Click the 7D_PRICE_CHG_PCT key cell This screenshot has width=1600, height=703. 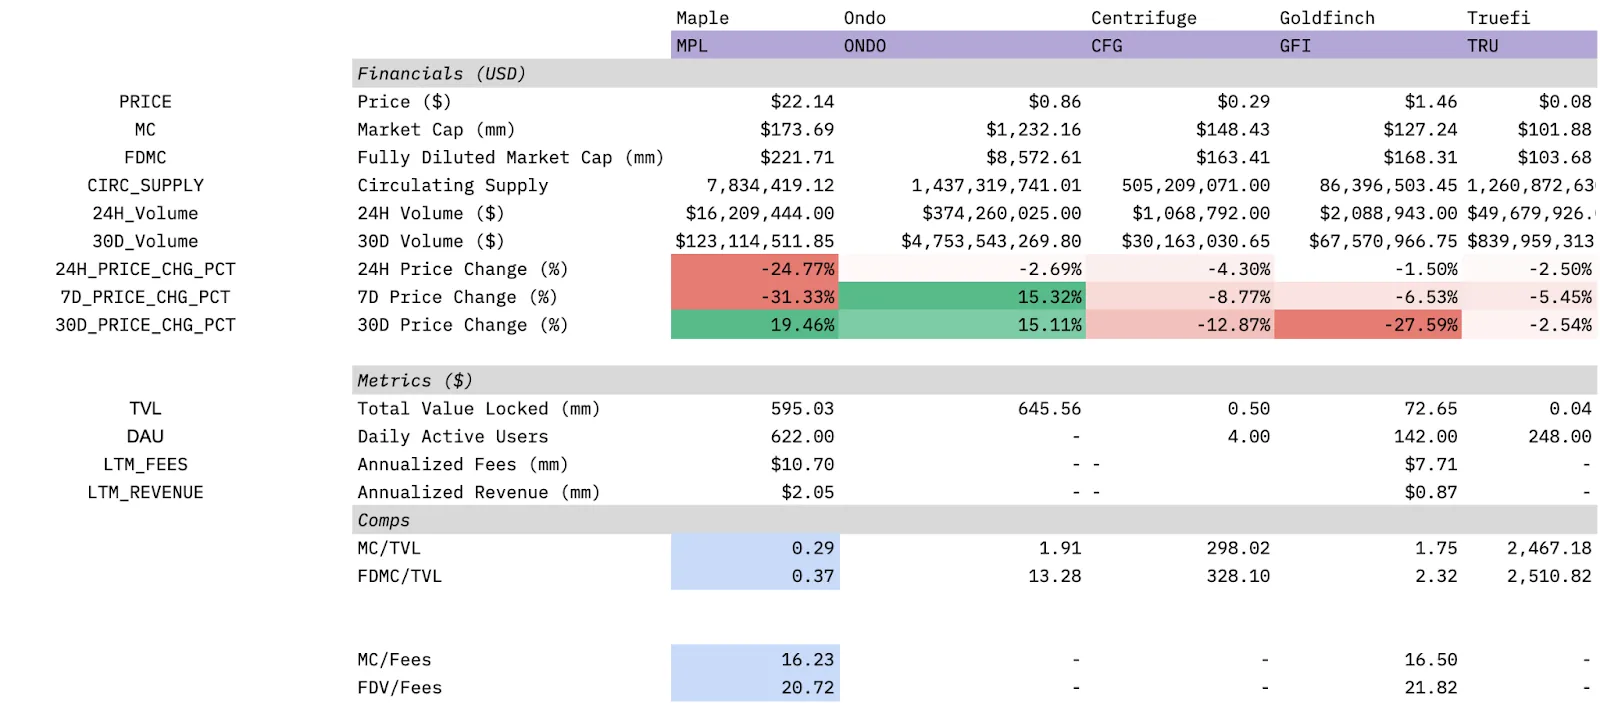[145, 298]
